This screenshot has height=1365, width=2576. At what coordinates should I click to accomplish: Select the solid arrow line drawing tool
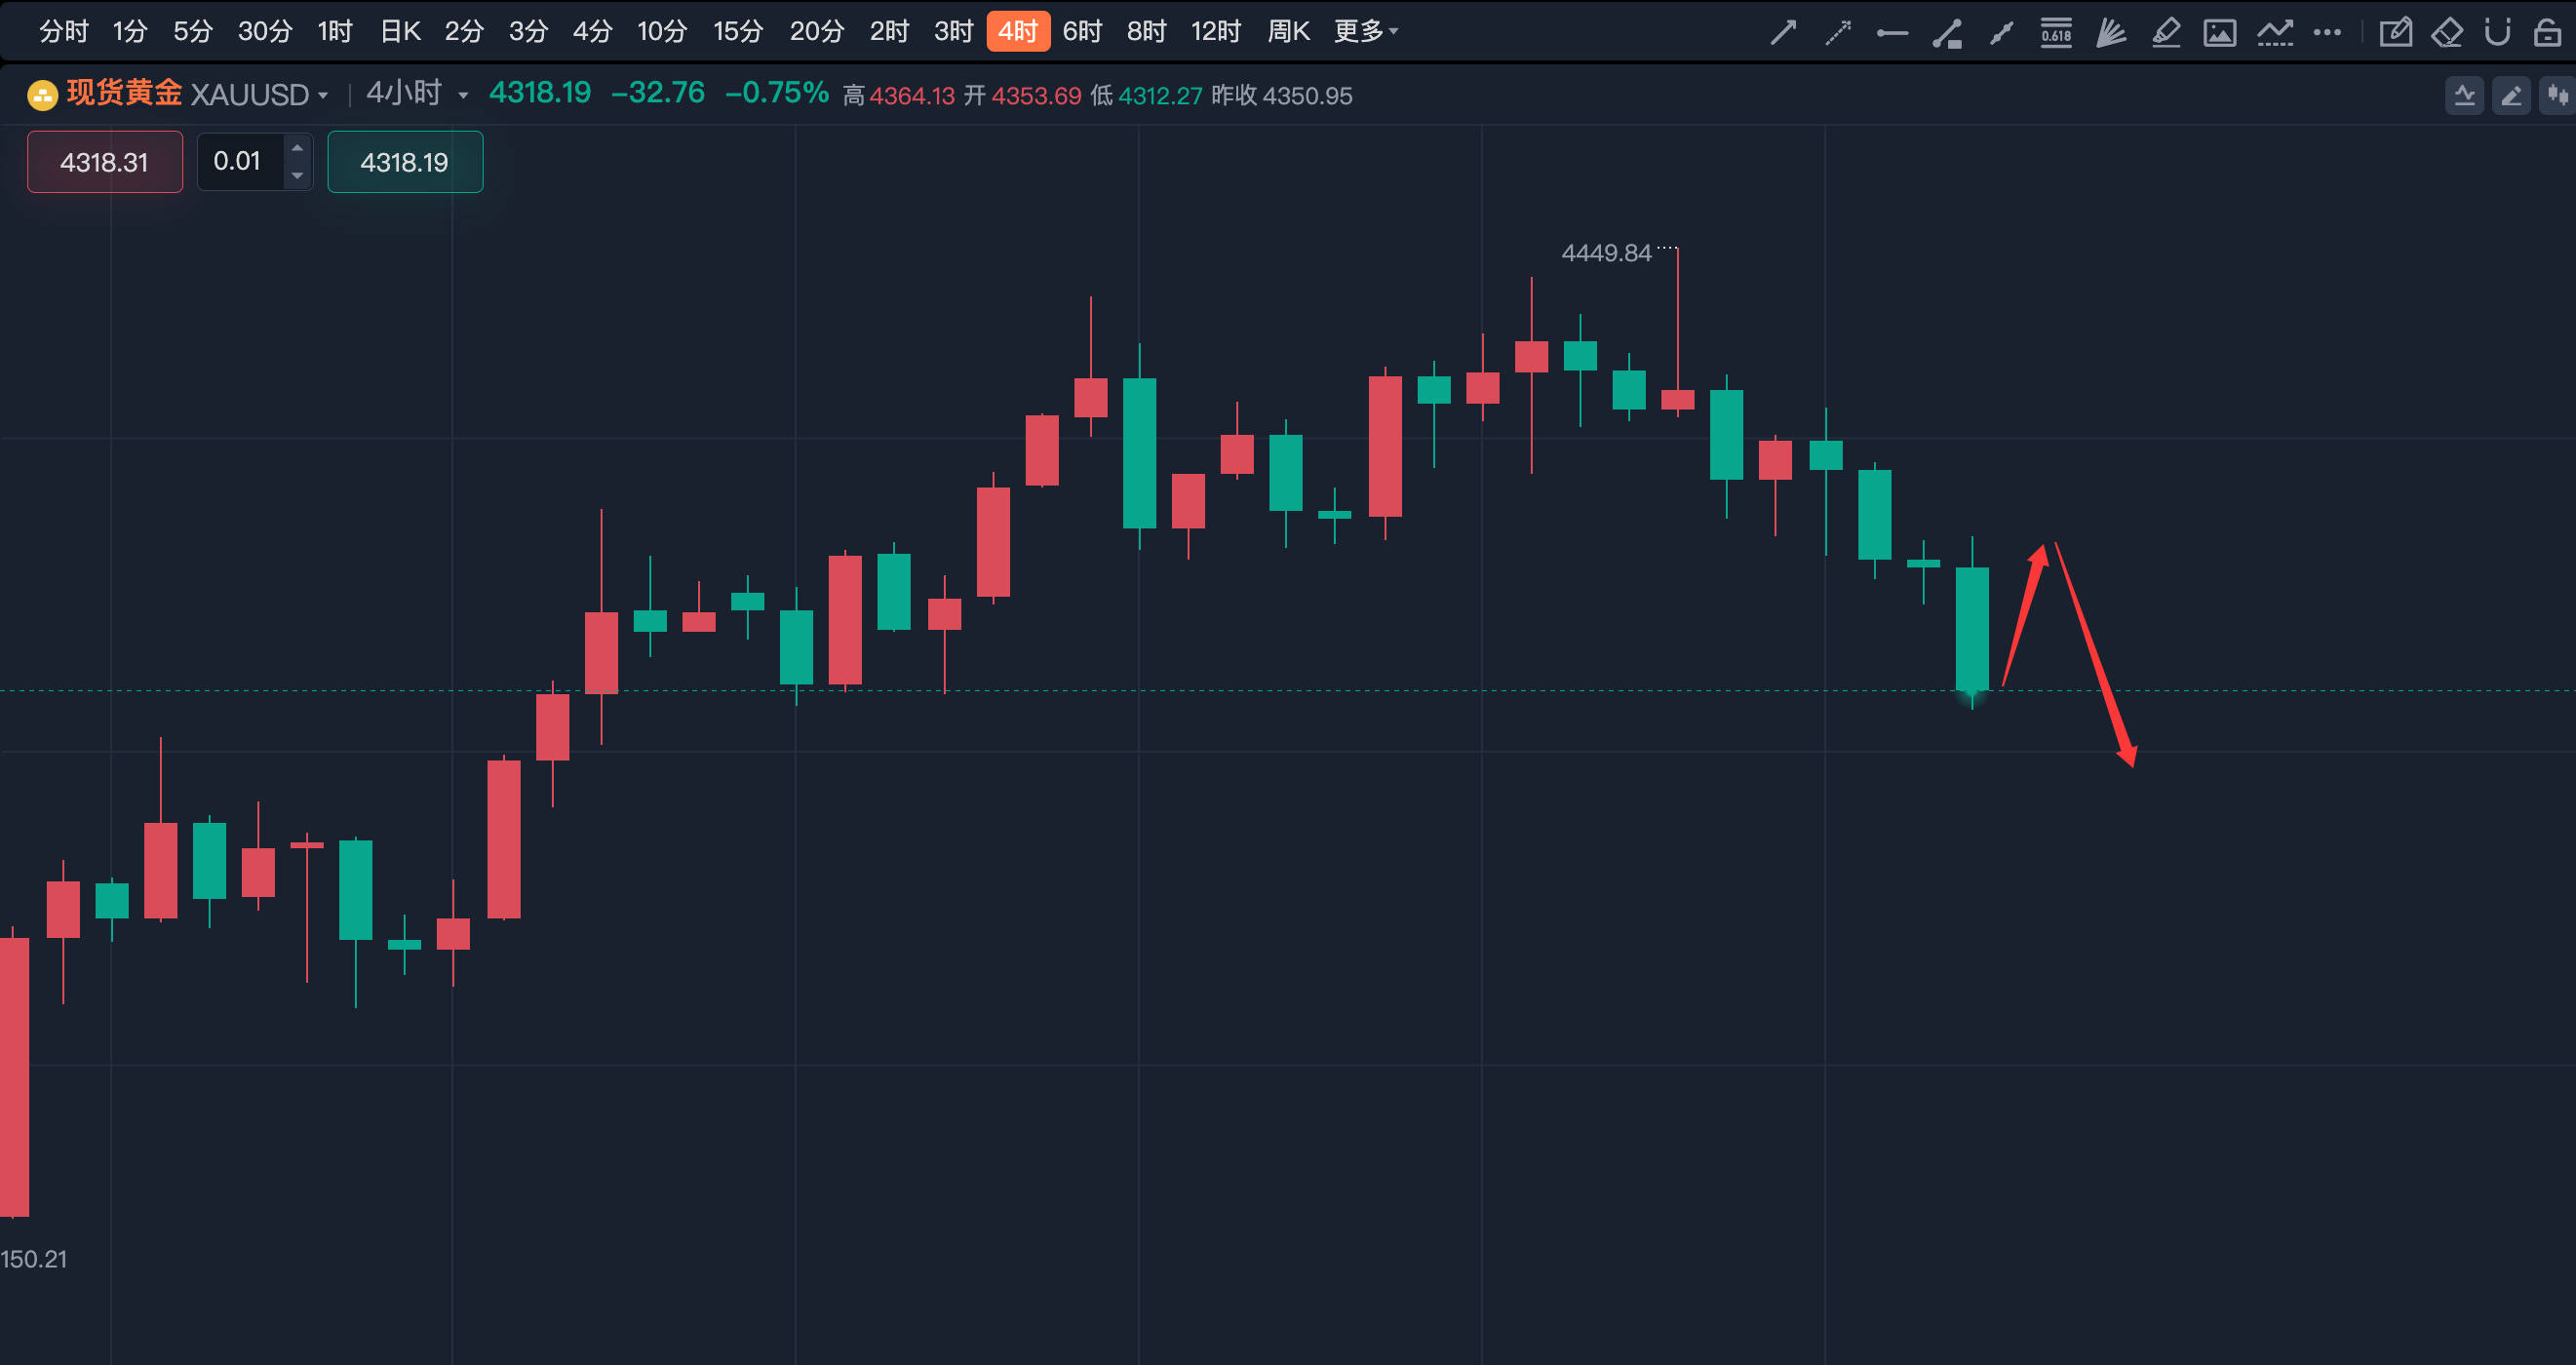(x=1783, y=32)
